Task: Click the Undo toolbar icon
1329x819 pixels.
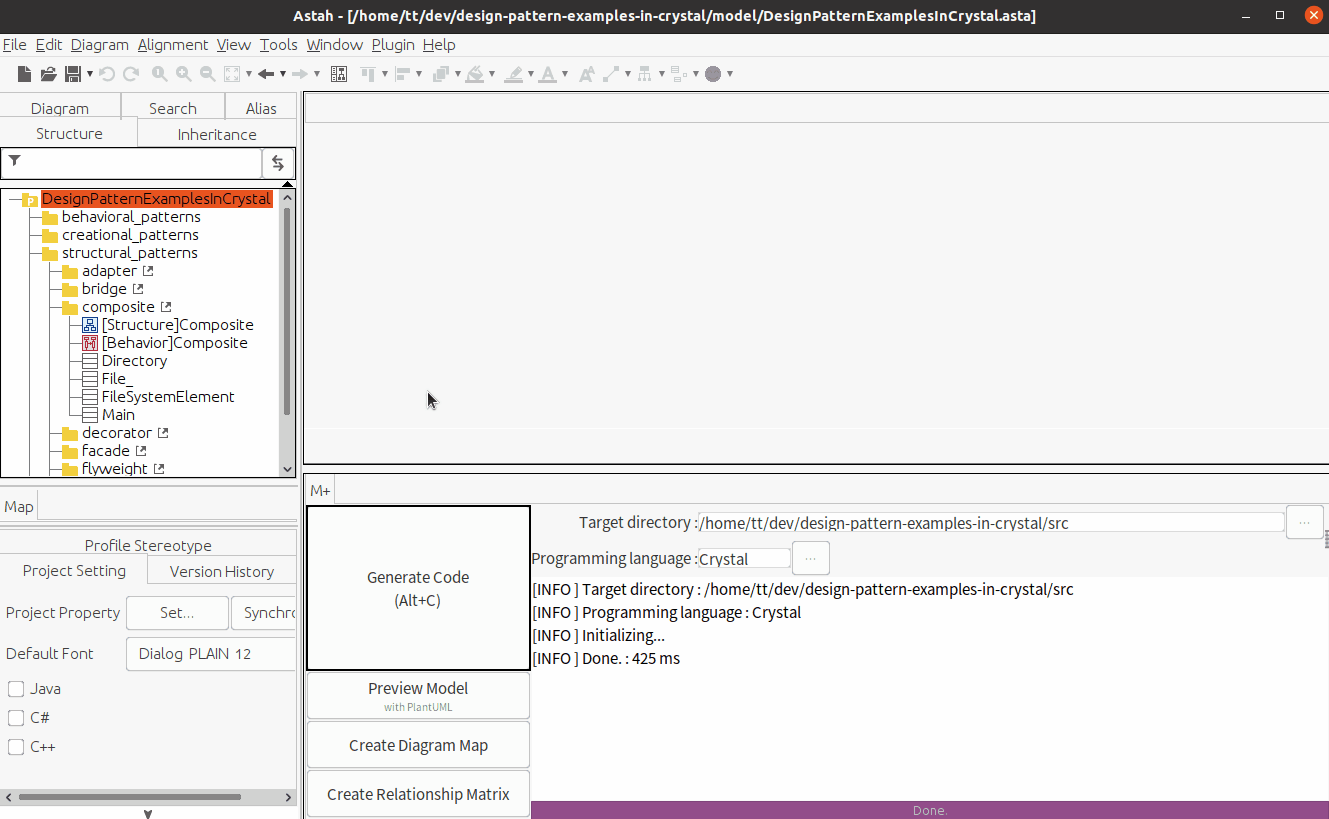Action: [106, 74]
